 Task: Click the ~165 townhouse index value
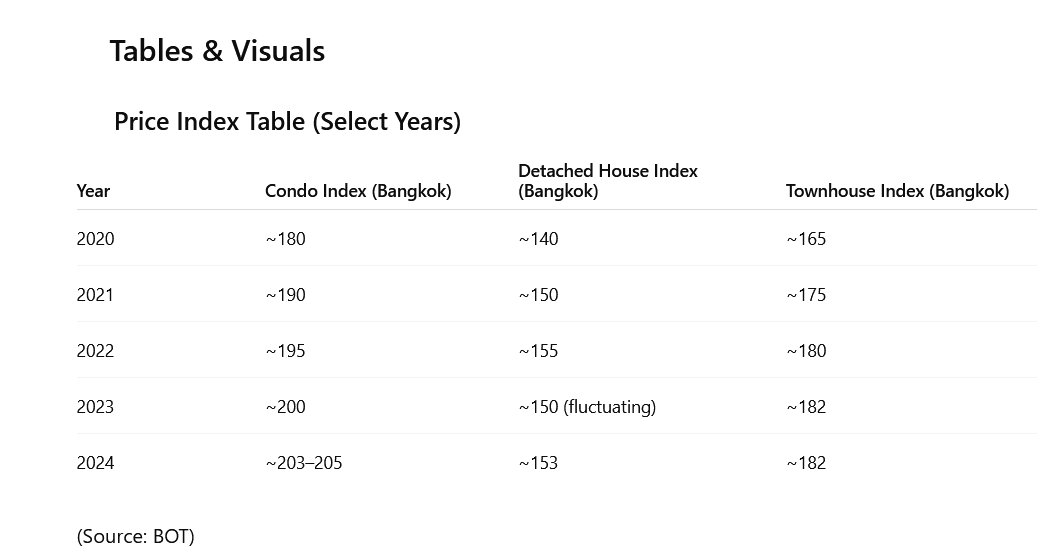(806, 239)
